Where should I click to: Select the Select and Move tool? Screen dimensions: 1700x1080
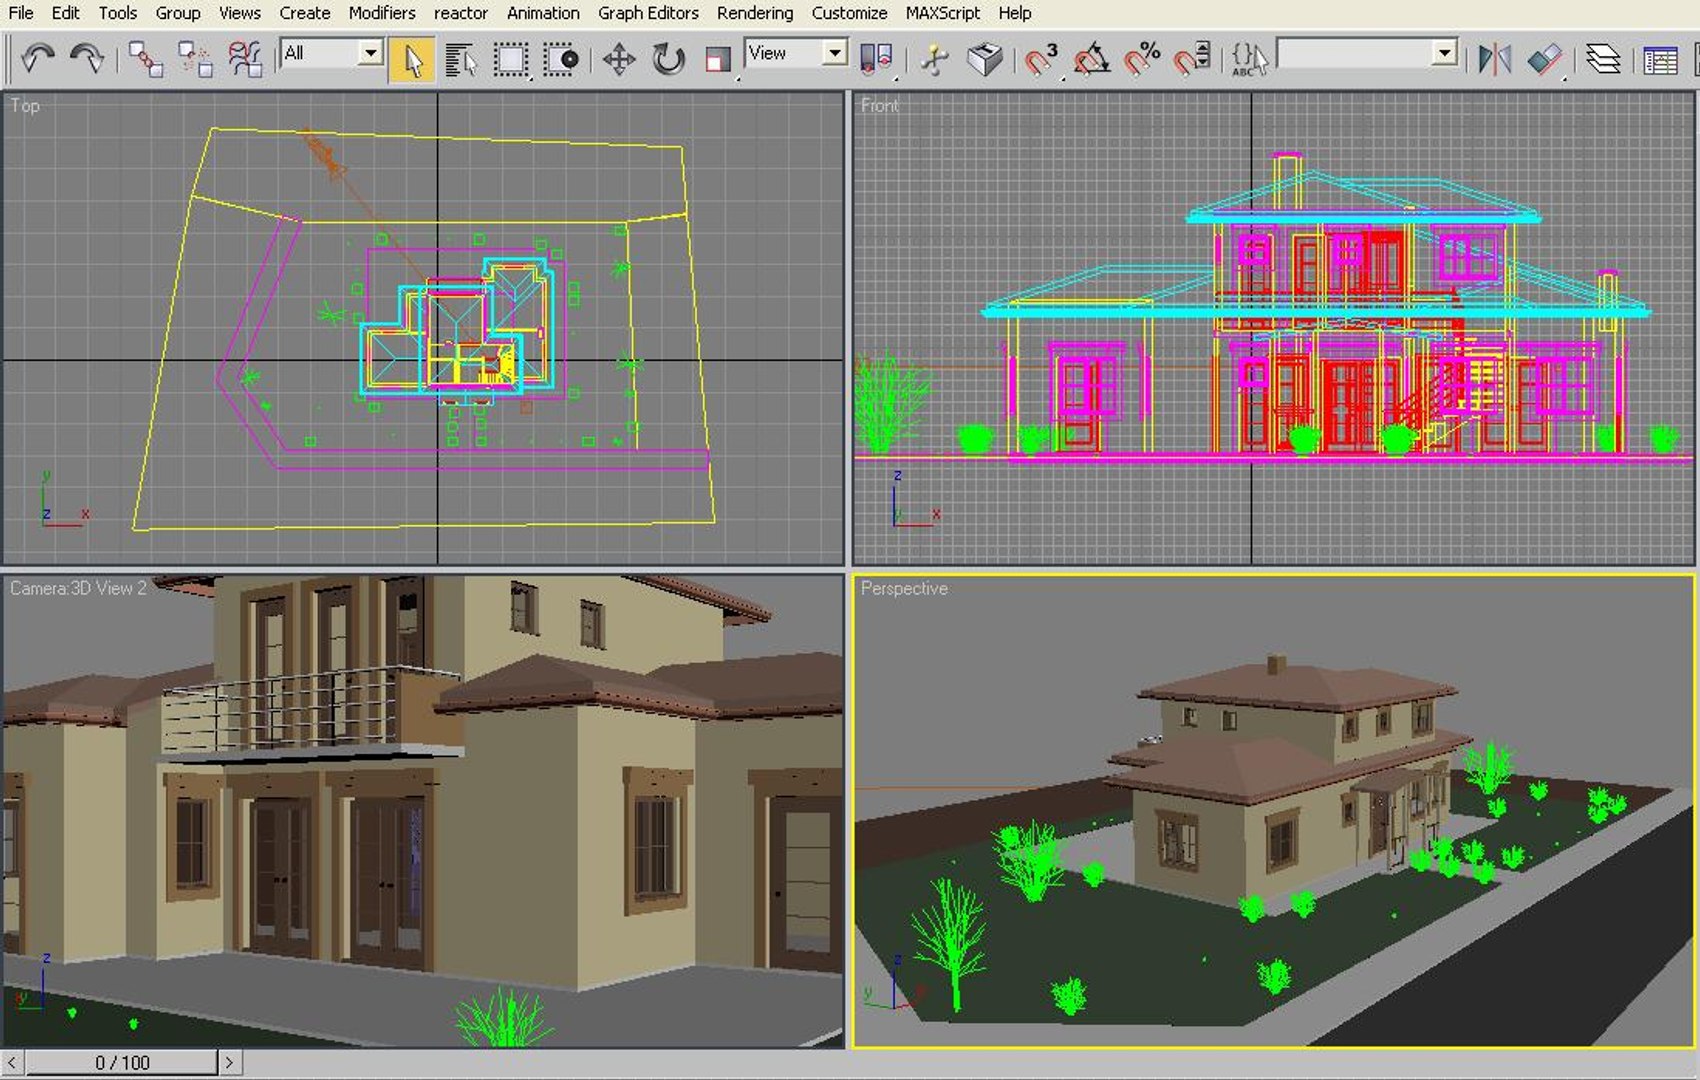[x=619, y=59]
